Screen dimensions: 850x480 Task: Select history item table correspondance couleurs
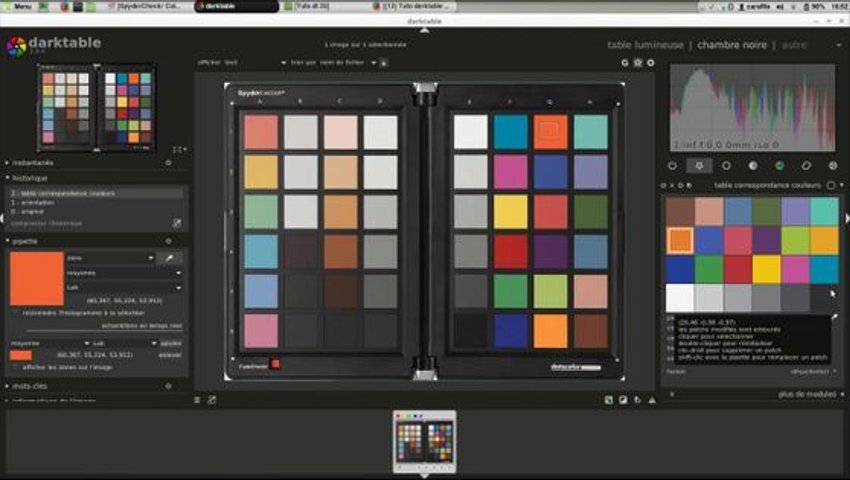pyautogui.click(x=96, y=194)
